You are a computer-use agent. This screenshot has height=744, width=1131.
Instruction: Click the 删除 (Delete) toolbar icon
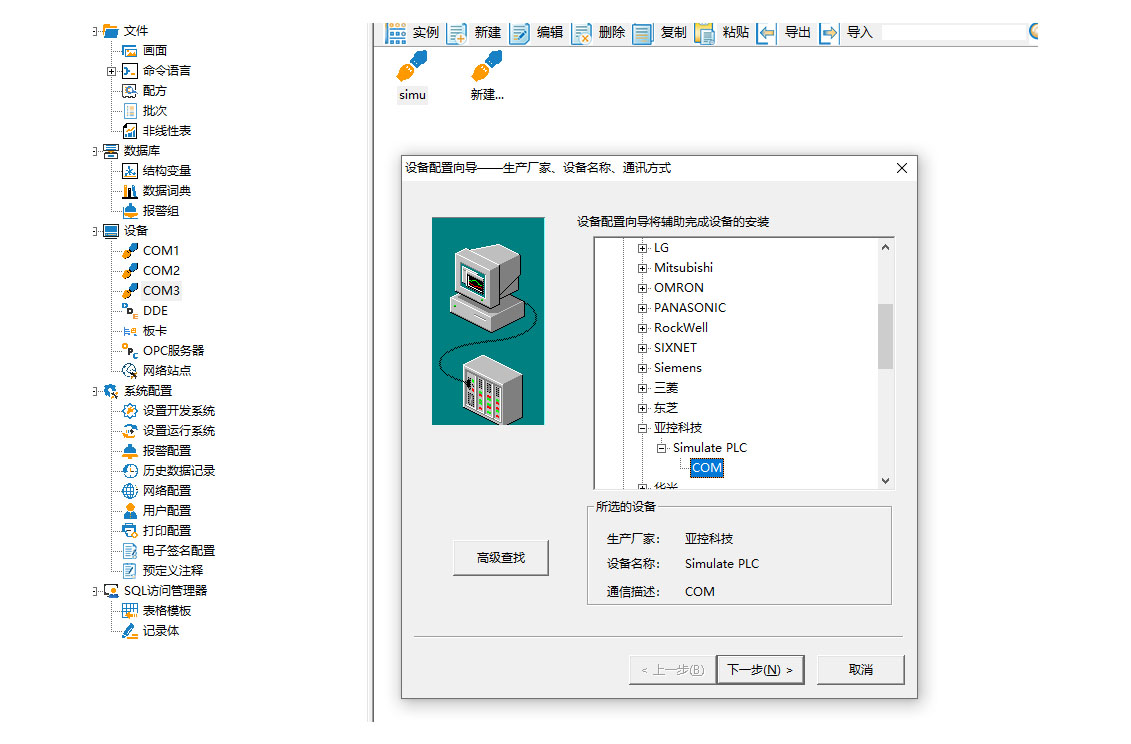click(581, 33)
